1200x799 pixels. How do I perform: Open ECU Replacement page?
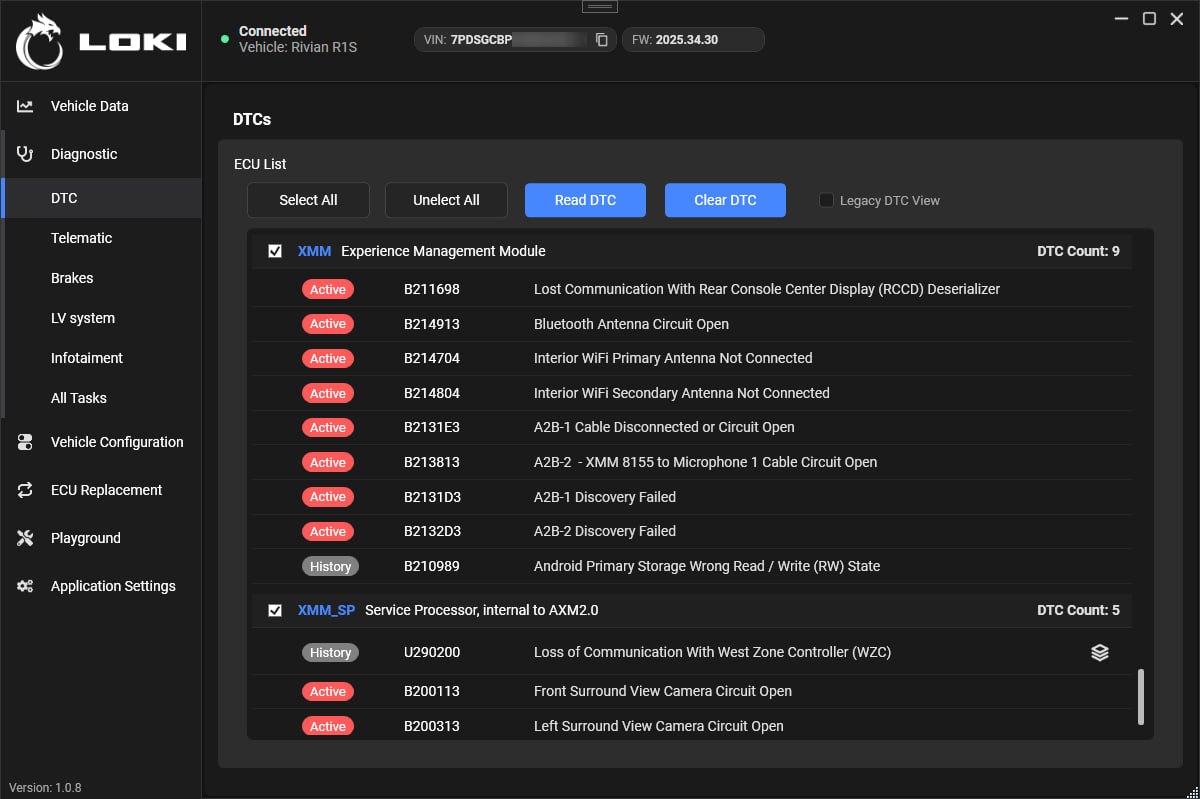(101, 490)
